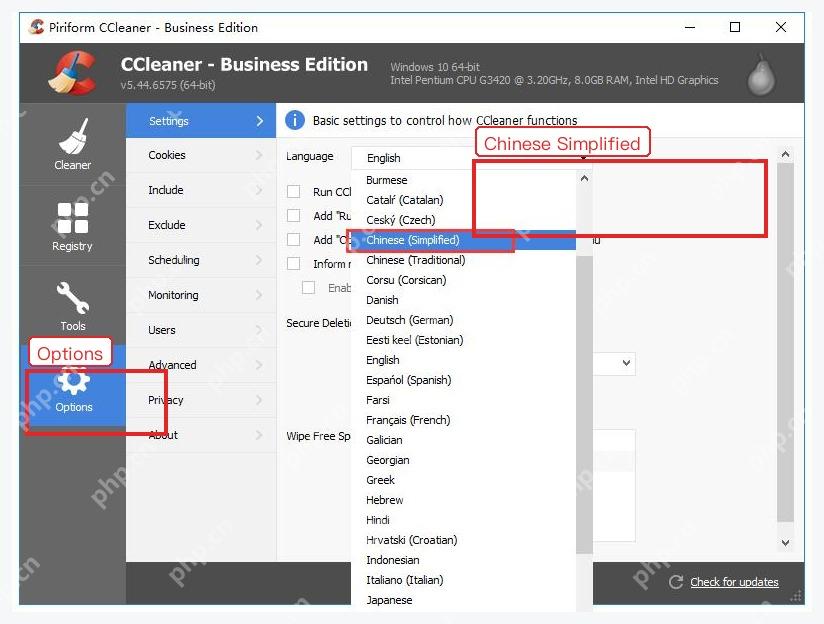
Task: Click the Check for updates link
Action: tap(734, 582)
